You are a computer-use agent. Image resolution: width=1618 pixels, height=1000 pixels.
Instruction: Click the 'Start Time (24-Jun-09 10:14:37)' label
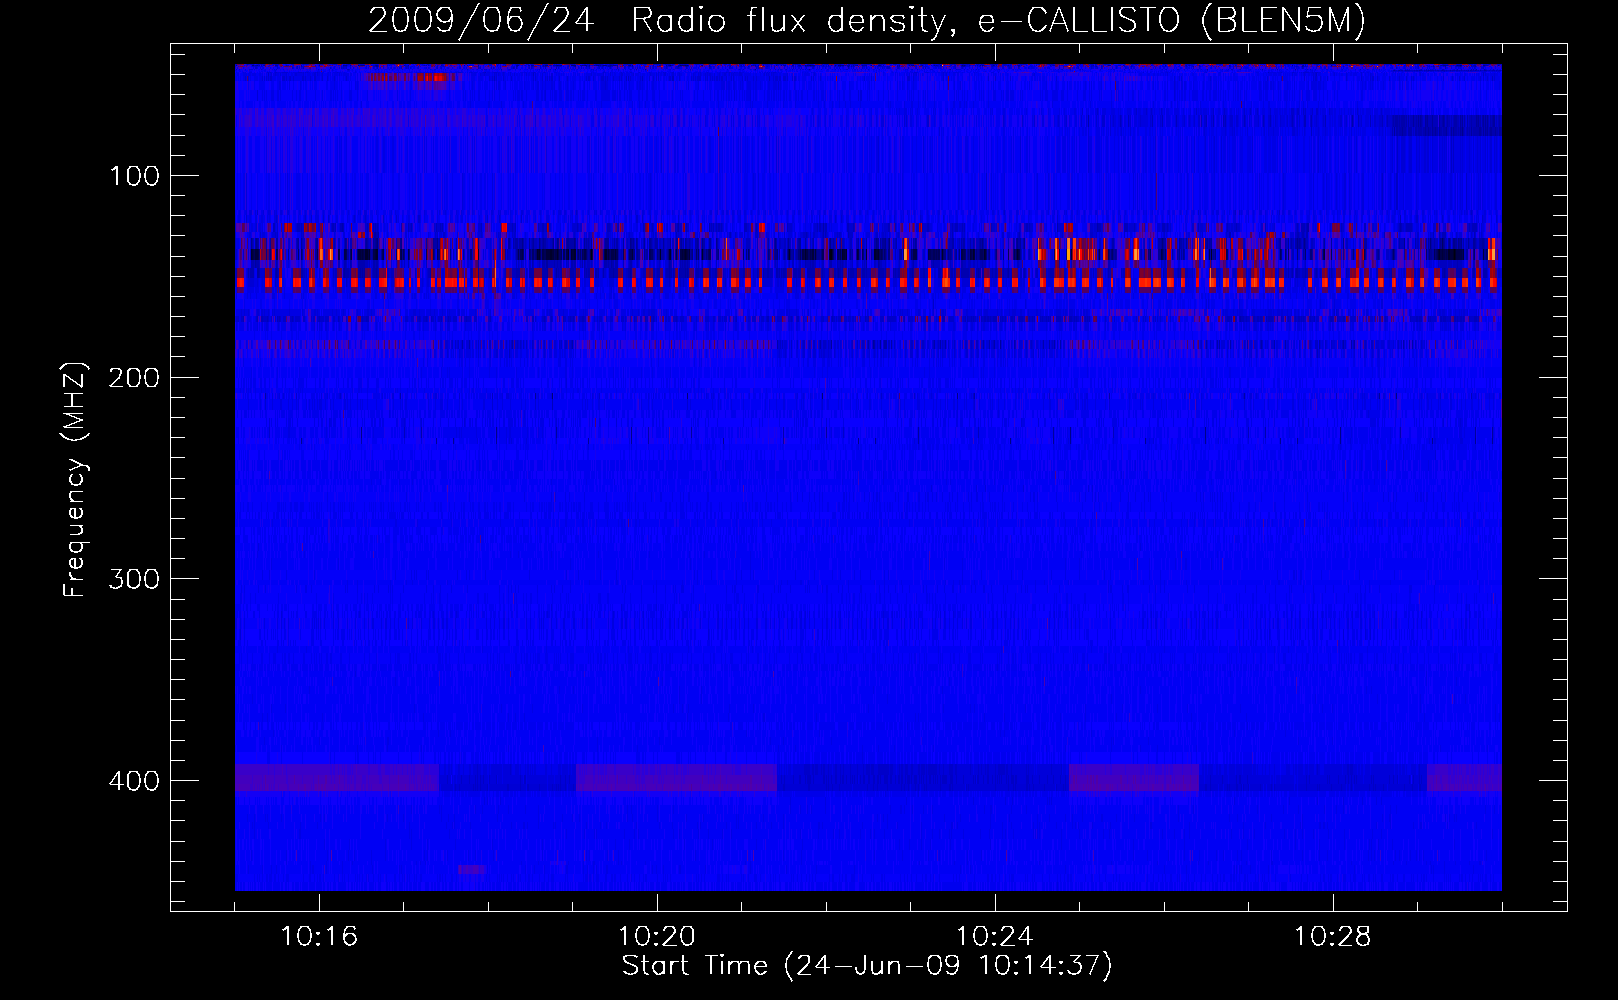[867, 966]
